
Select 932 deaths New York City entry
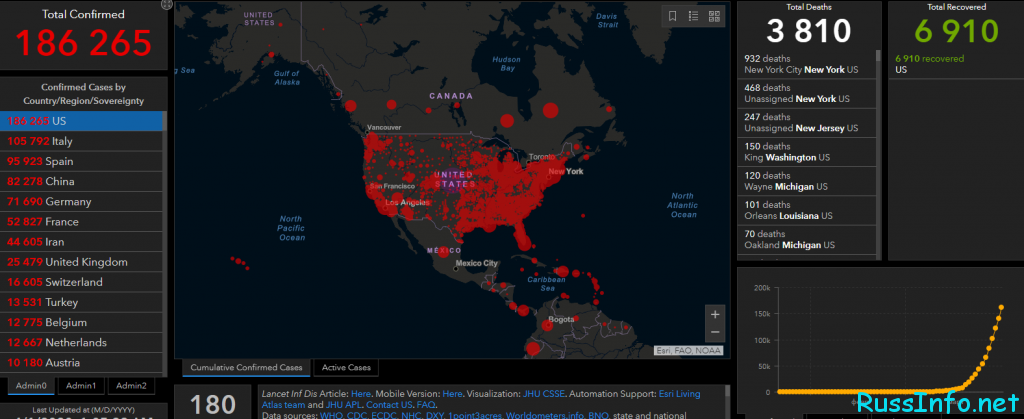806,64
